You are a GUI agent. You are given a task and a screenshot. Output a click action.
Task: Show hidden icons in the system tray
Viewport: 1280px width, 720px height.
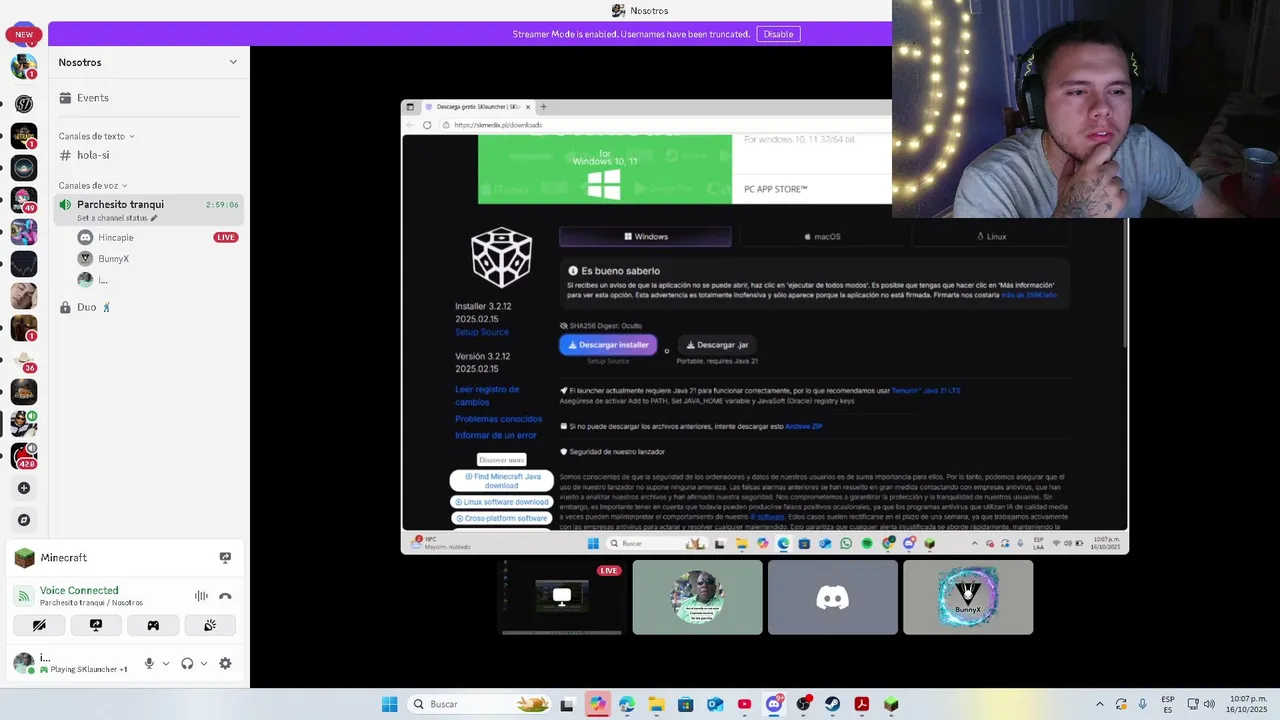(x=1100, y=704)
